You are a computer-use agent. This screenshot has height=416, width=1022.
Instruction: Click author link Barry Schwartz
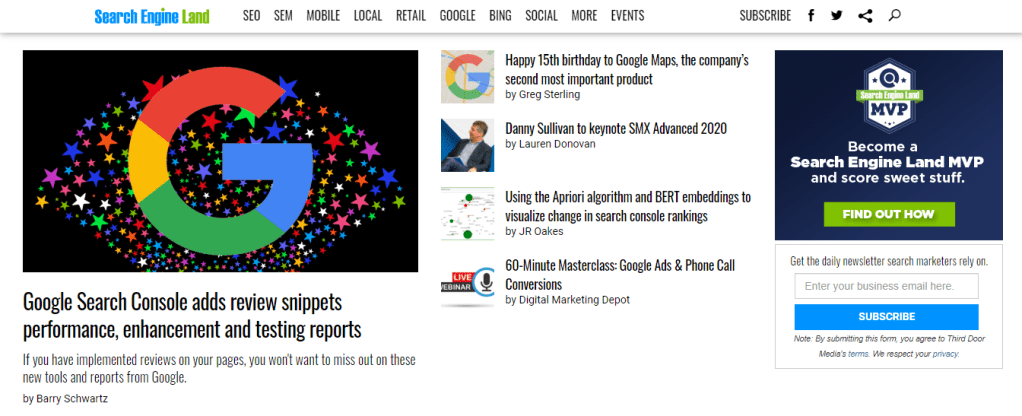[74, 399]
